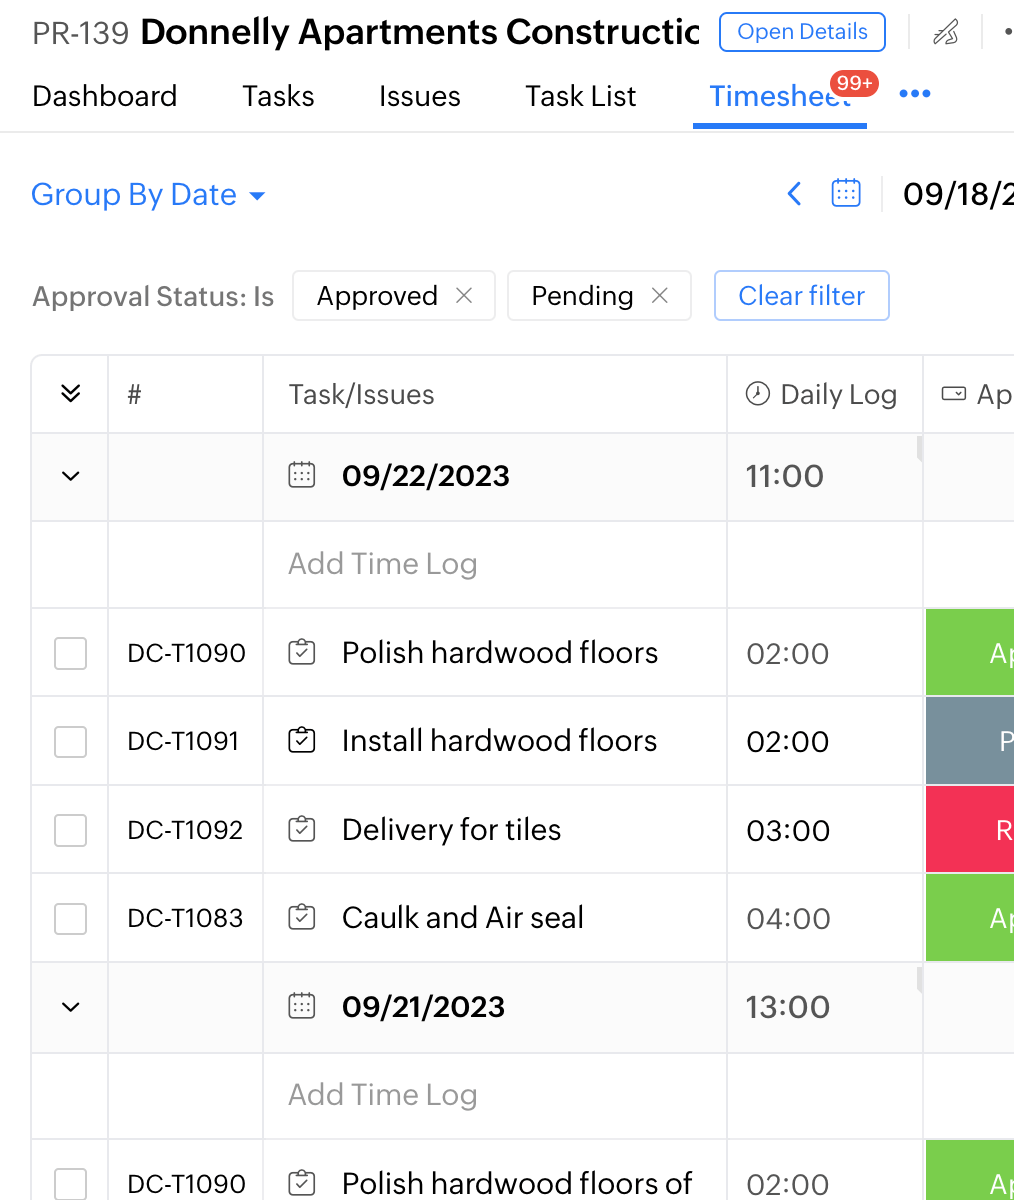Click the double-chevron collapse all icon
The height and width of the screenshot is (1200, 1014).
[70, 394]
